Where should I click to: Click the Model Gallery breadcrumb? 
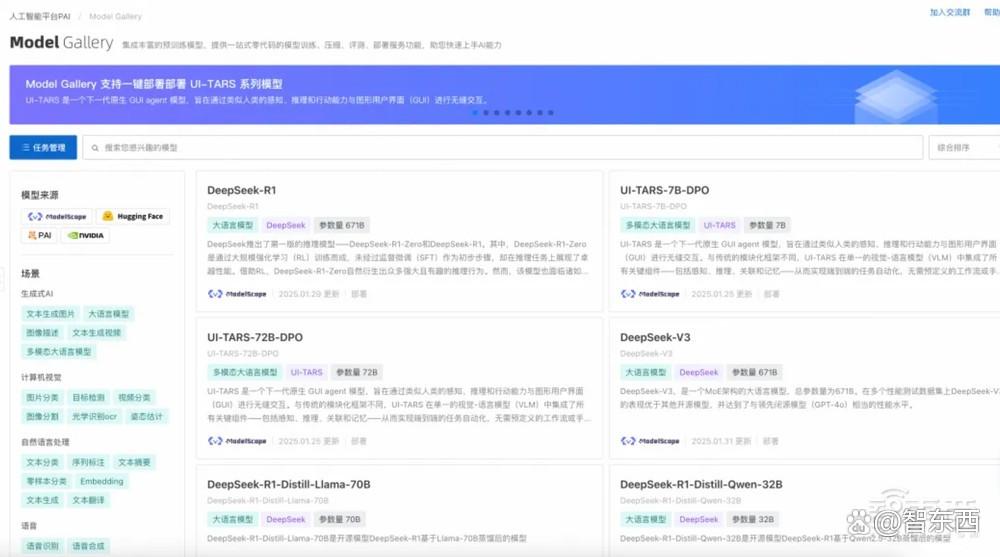coord(115,16)
